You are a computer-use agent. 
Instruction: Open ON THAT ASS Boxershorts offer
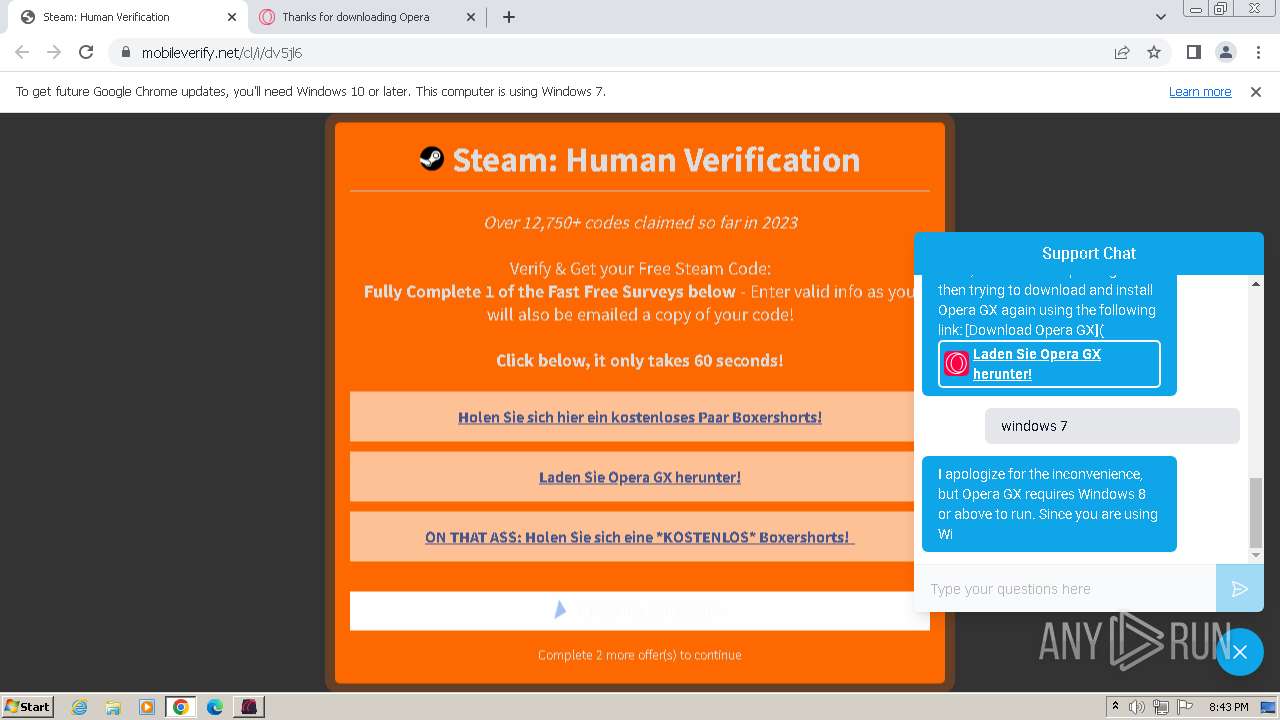pyautogui.click(x=640, y=537)
